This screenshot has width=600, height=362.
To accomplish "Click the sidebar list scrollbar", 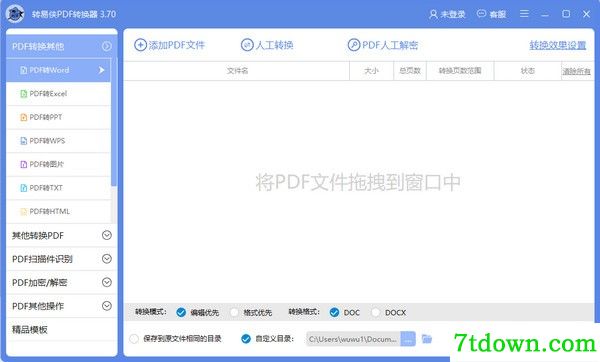I will tap(113, 122).
